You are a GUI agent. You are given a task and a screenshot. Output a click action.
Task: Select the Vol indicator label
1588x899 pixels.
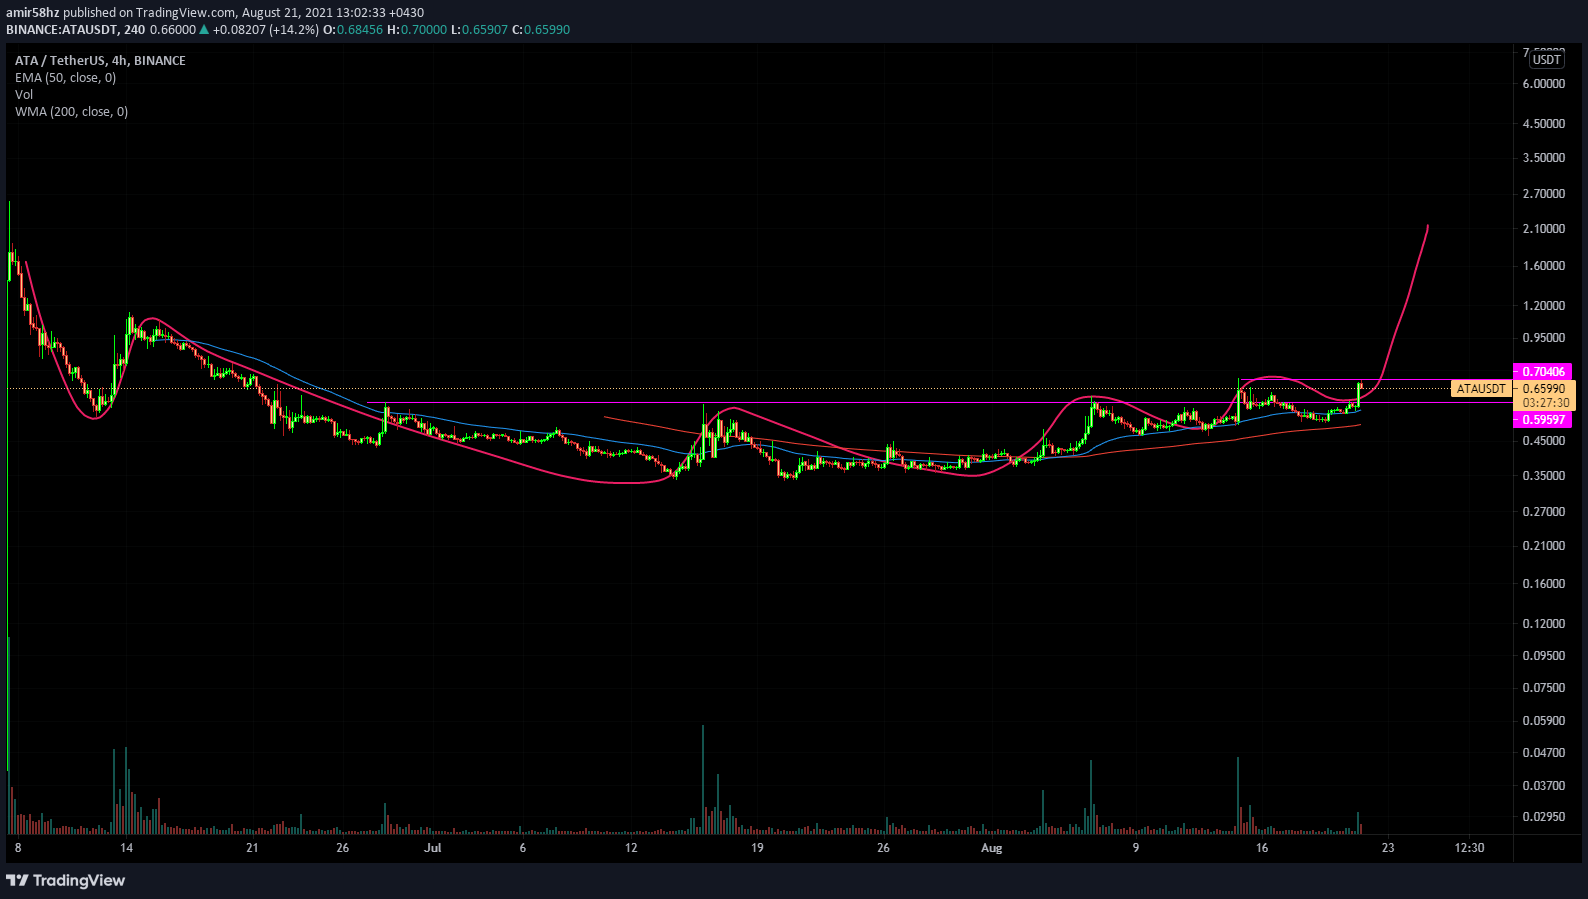pos(24,95)
